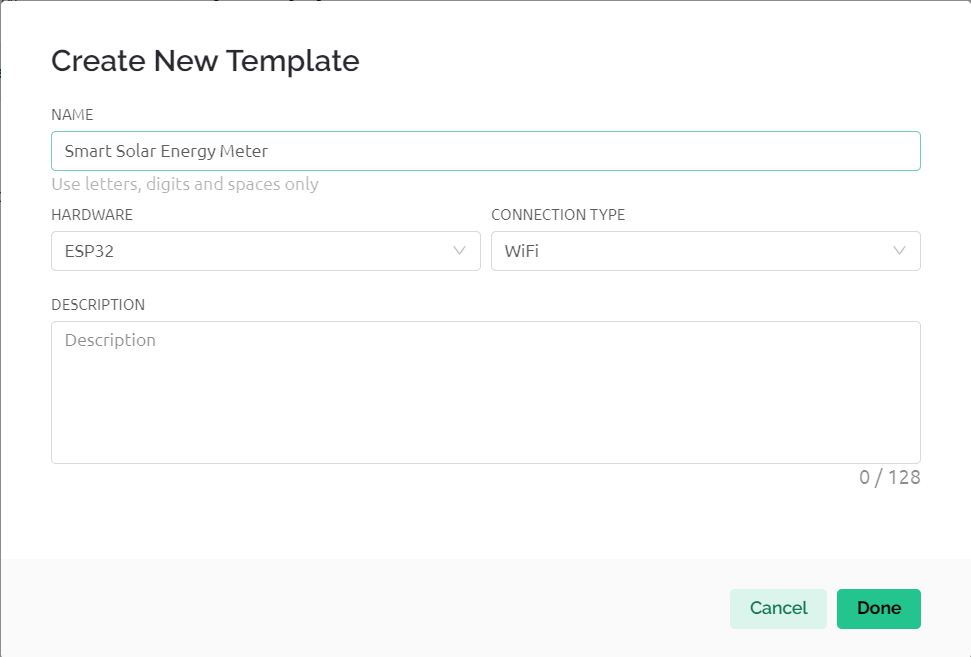Click the "Smart Solar Energy Meter" text
This screenshot has width=971, height=657.
point(166,151)
